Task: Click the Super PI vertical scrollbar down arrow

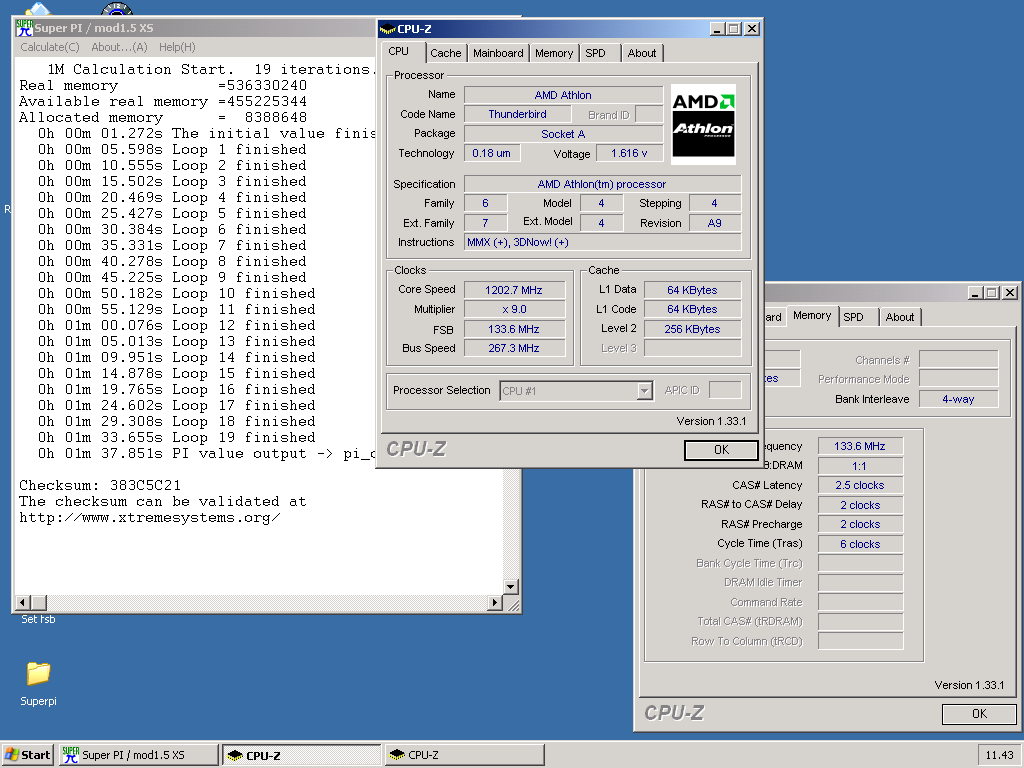Action: point(511,586)
